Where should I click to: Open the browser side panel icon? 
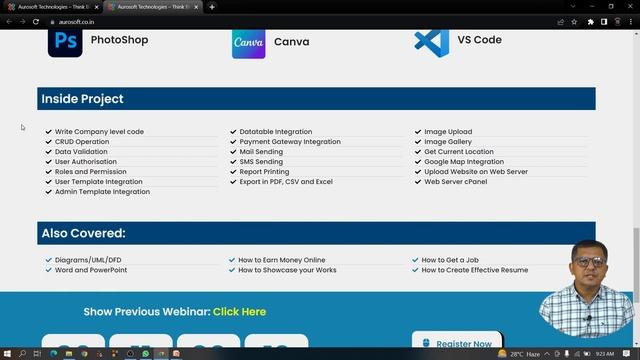point(604,22)
